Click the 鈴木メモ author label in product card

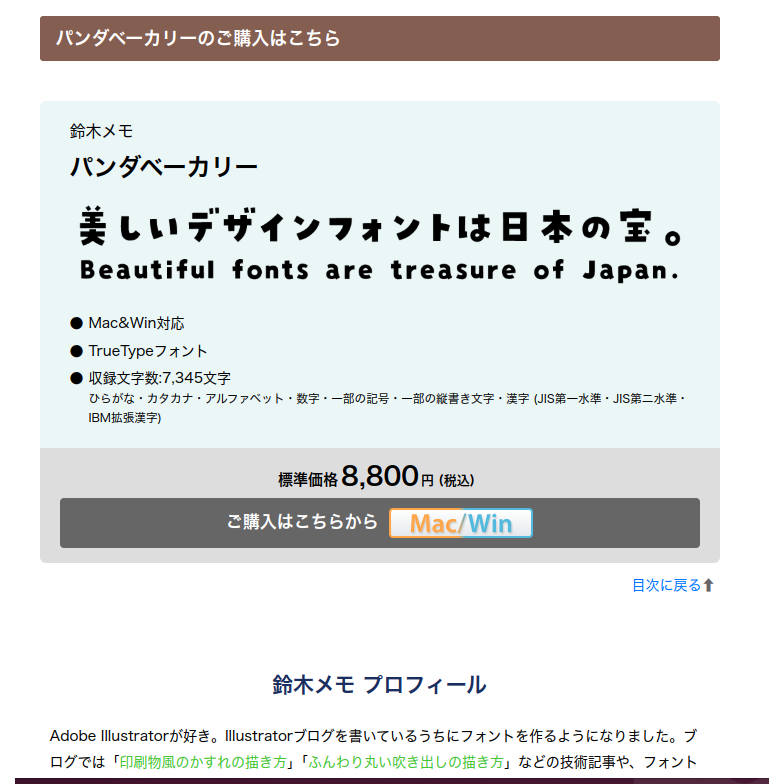click(x=101, y=131)
